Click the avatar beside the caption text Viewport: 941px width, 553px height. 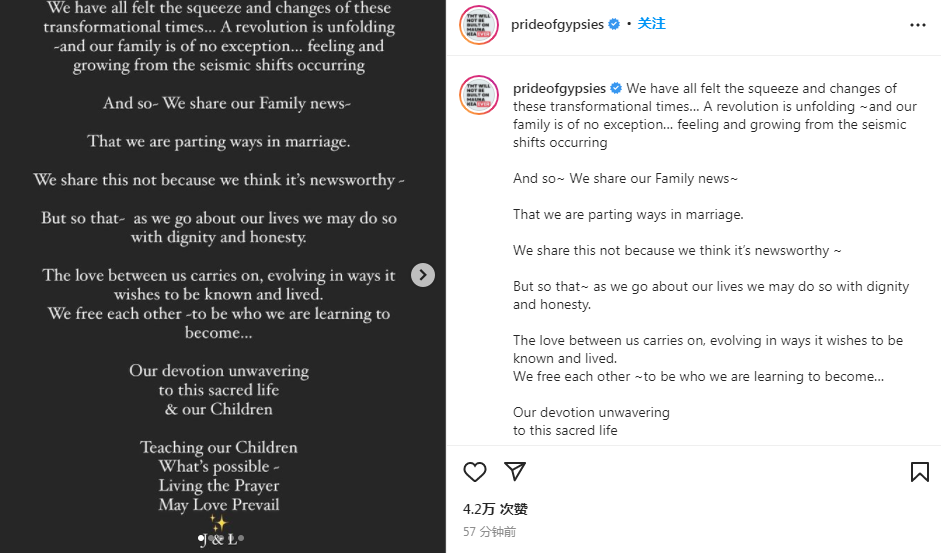(x=479, y=95)
